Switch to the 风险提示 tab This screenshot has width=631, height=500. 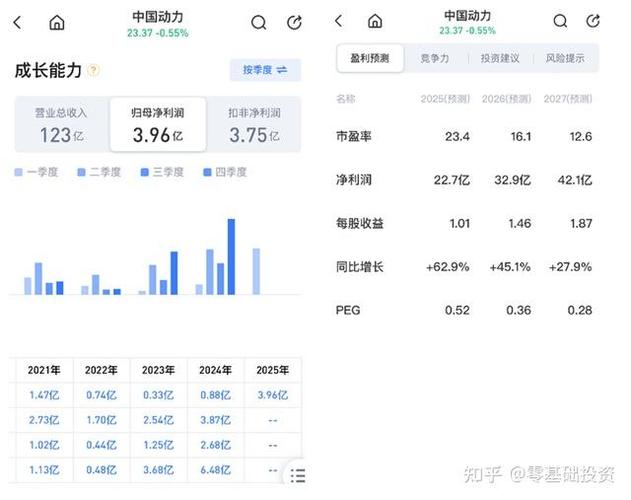pos(565,58)
